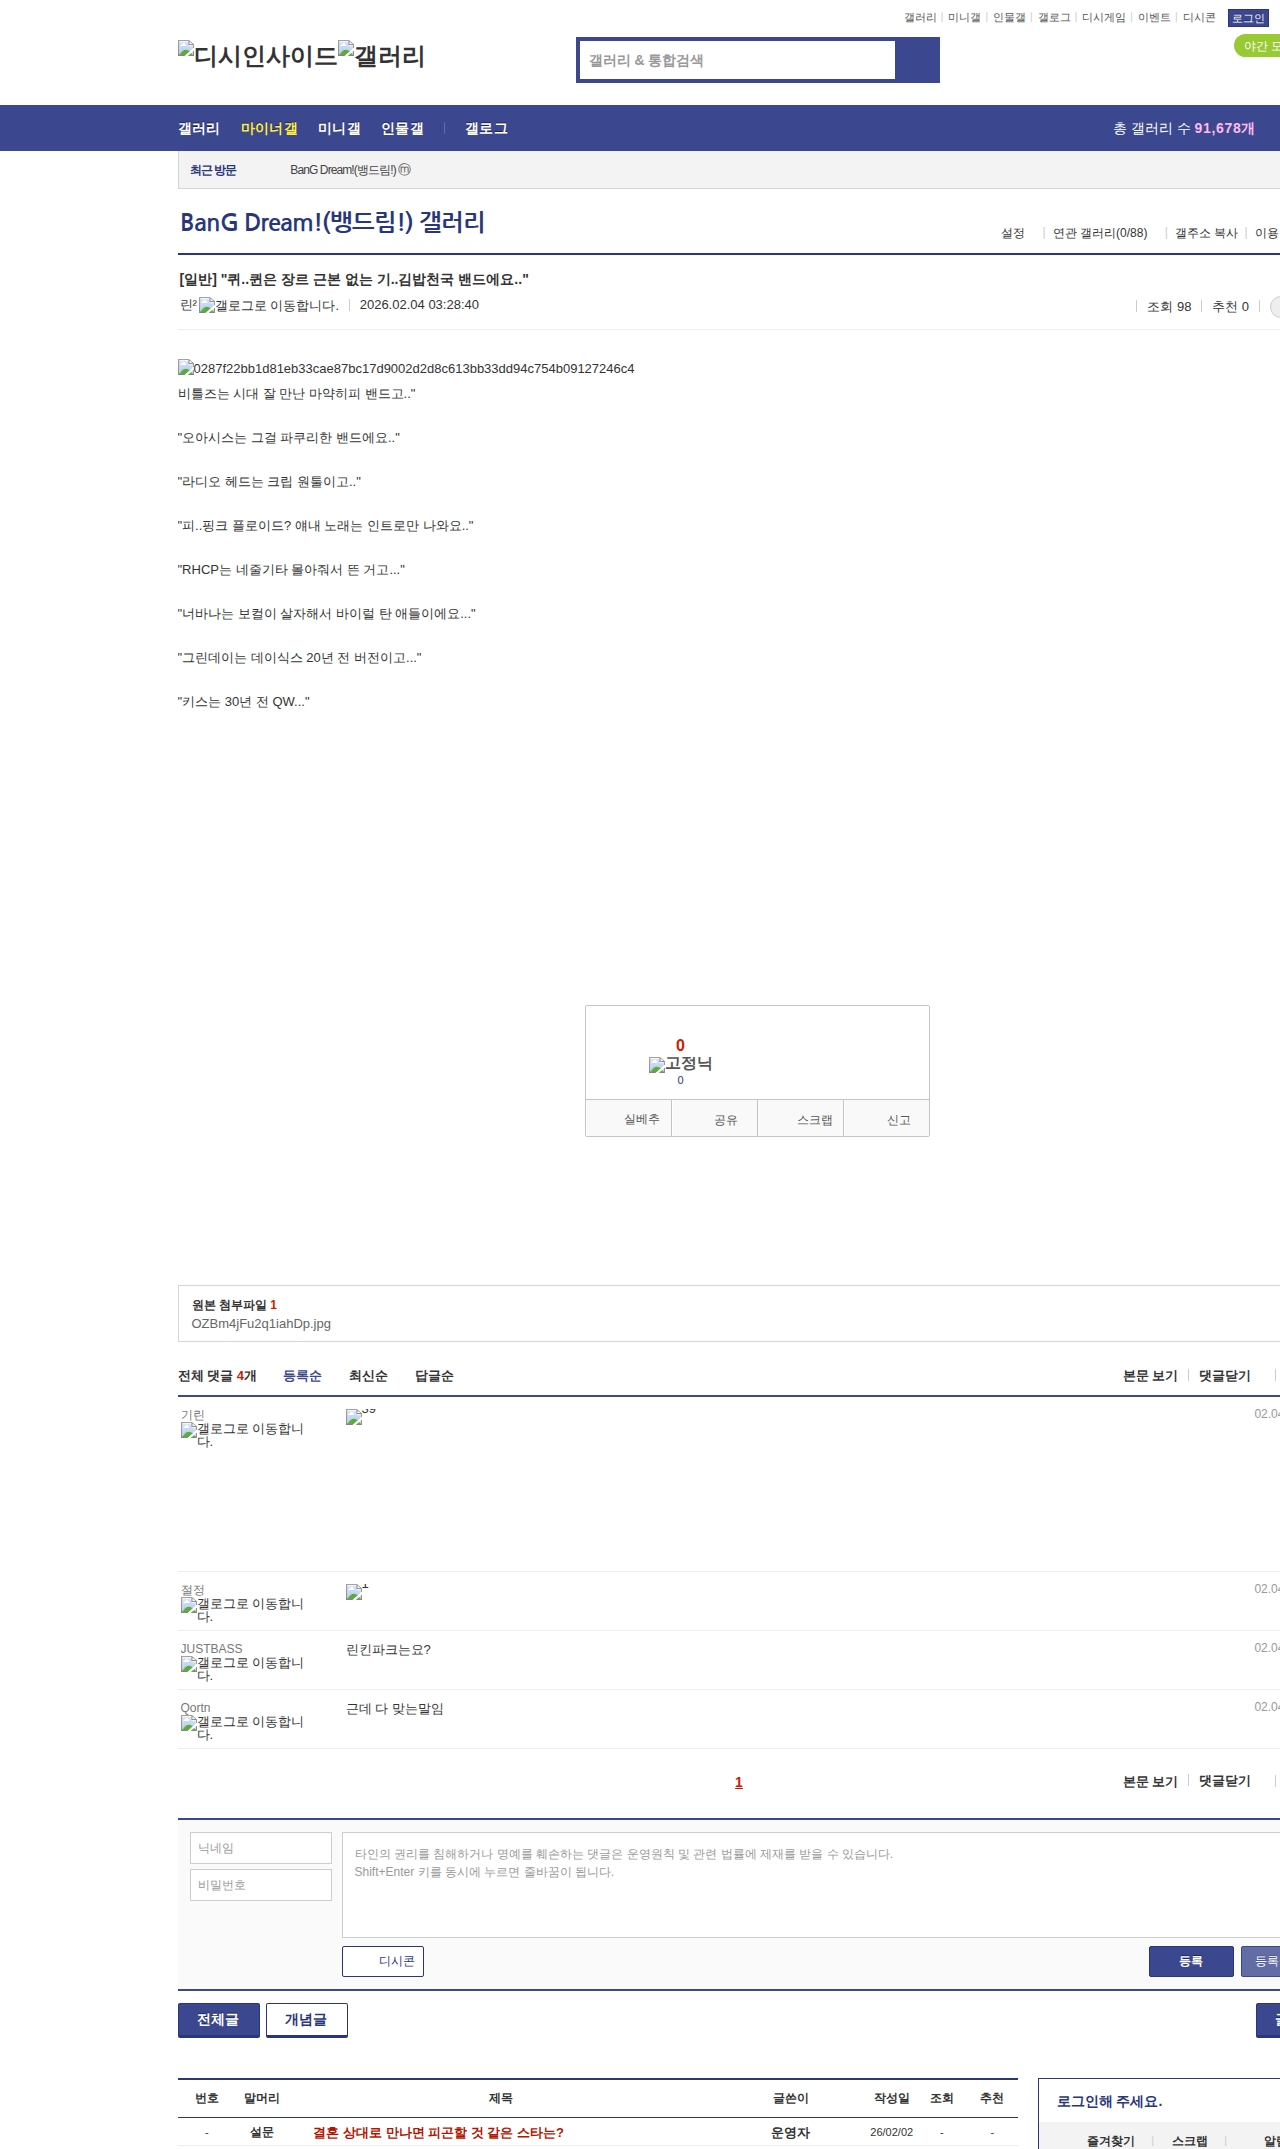Click the comment text 근데 다 맞는말임
The width and height of the screenshot is (1280, 2149).
(395, 1708)
